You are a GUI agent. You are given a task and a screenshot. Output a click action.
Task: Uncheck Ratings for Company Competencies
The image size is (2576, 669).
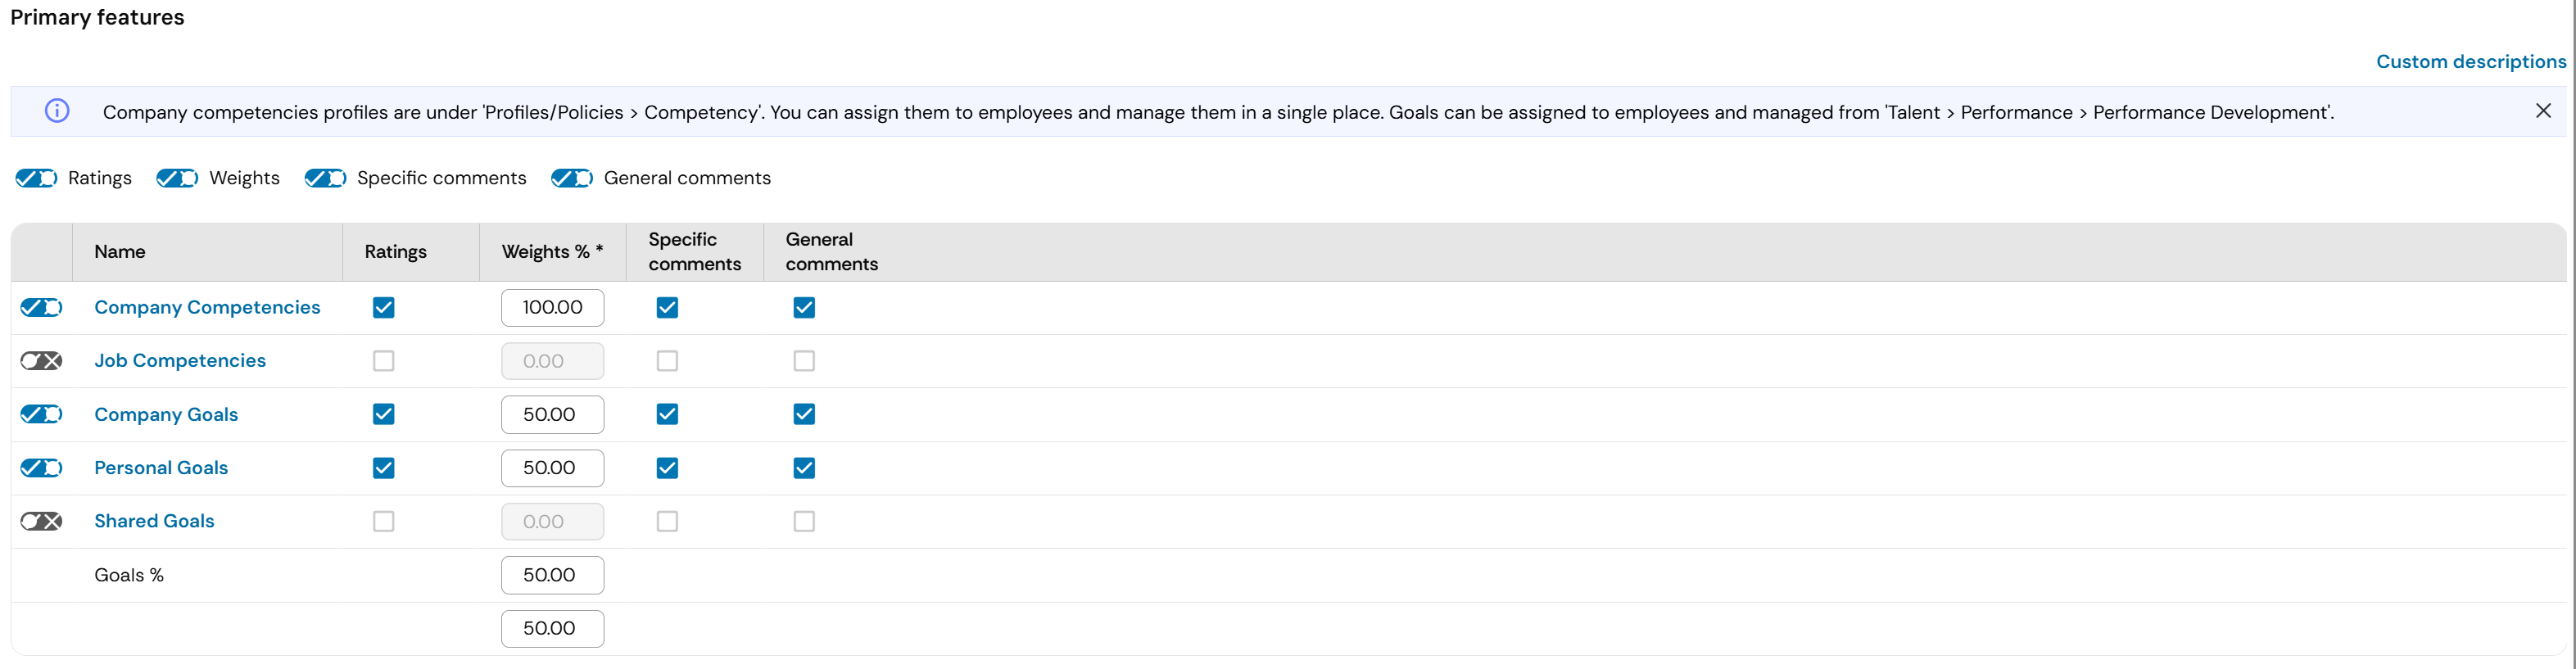384,308
